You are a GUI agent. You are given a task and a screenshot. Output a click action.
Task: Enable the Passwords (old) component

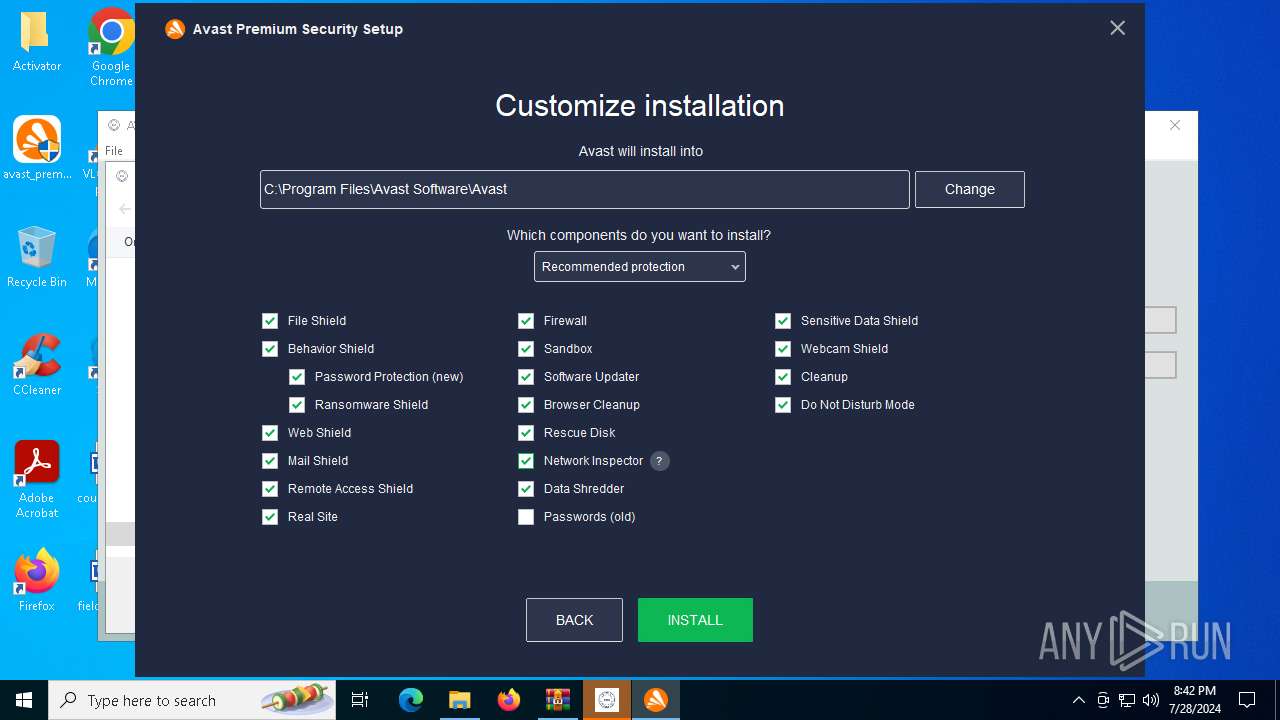click(x=526, y=517)
